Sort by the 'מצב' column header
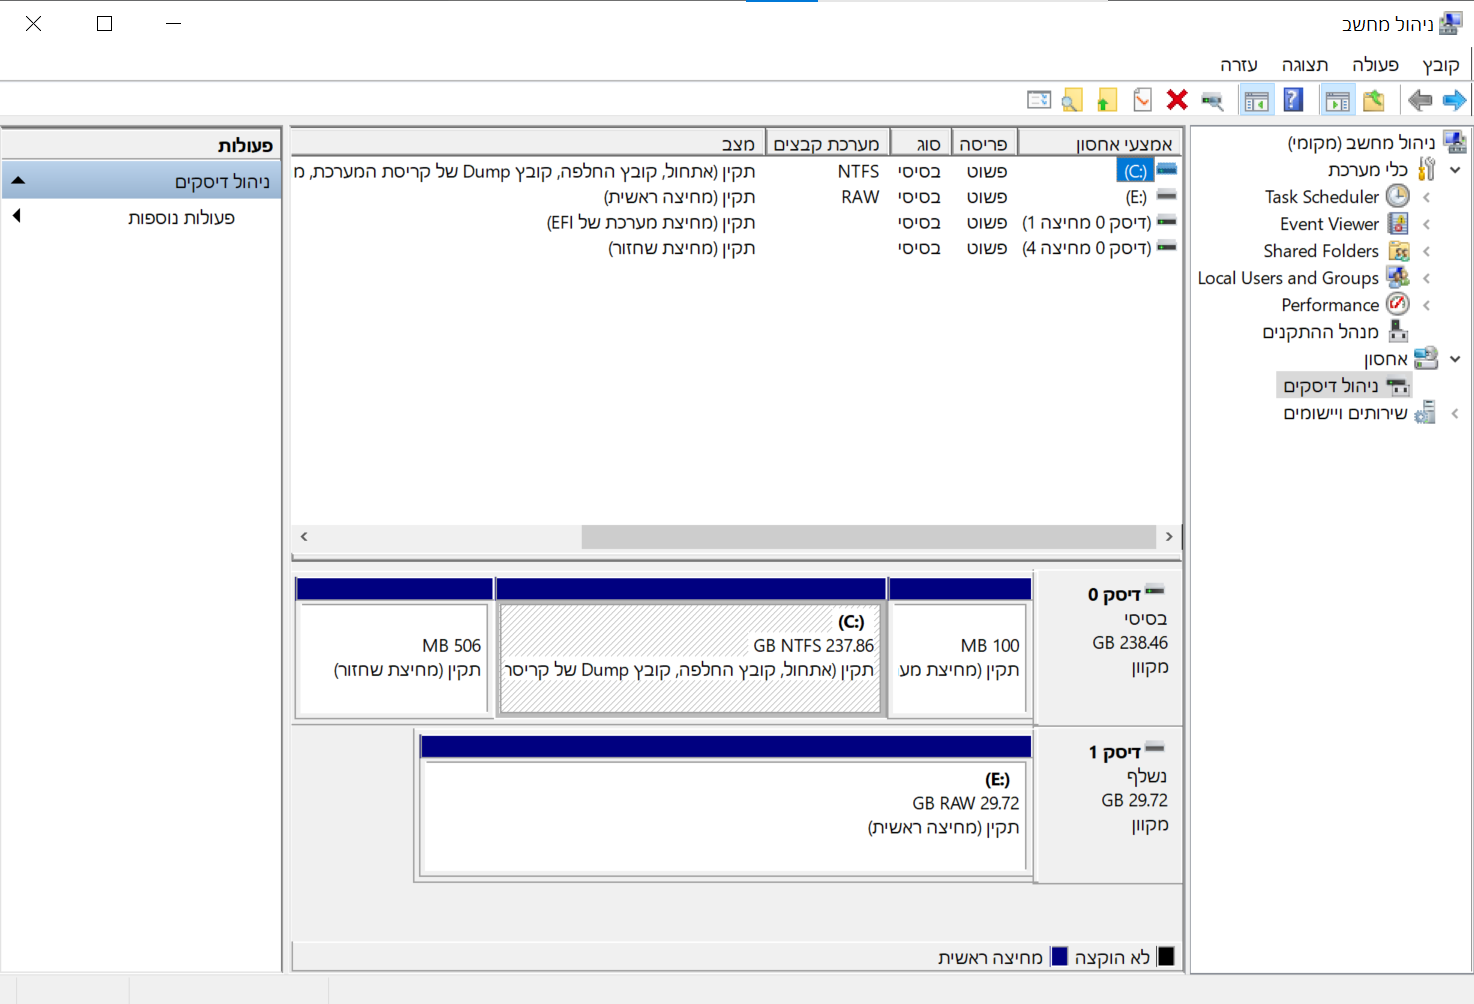This screenshot has width=1474, height=1004. 528,144
